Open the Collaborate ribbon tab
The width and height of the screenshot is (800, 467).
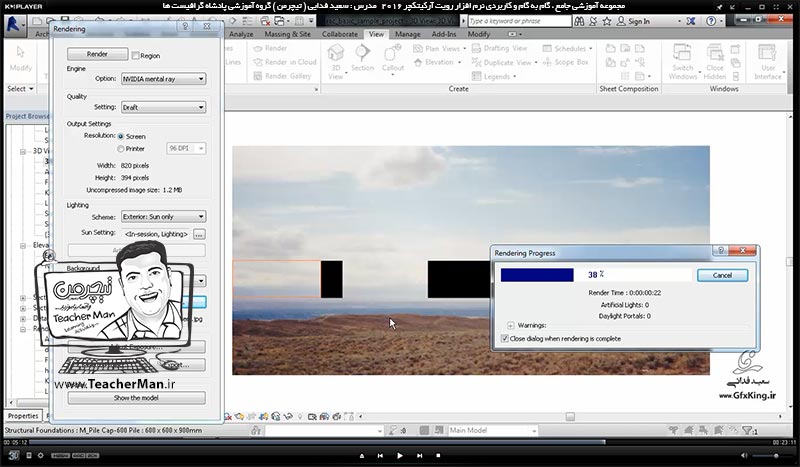340,34
